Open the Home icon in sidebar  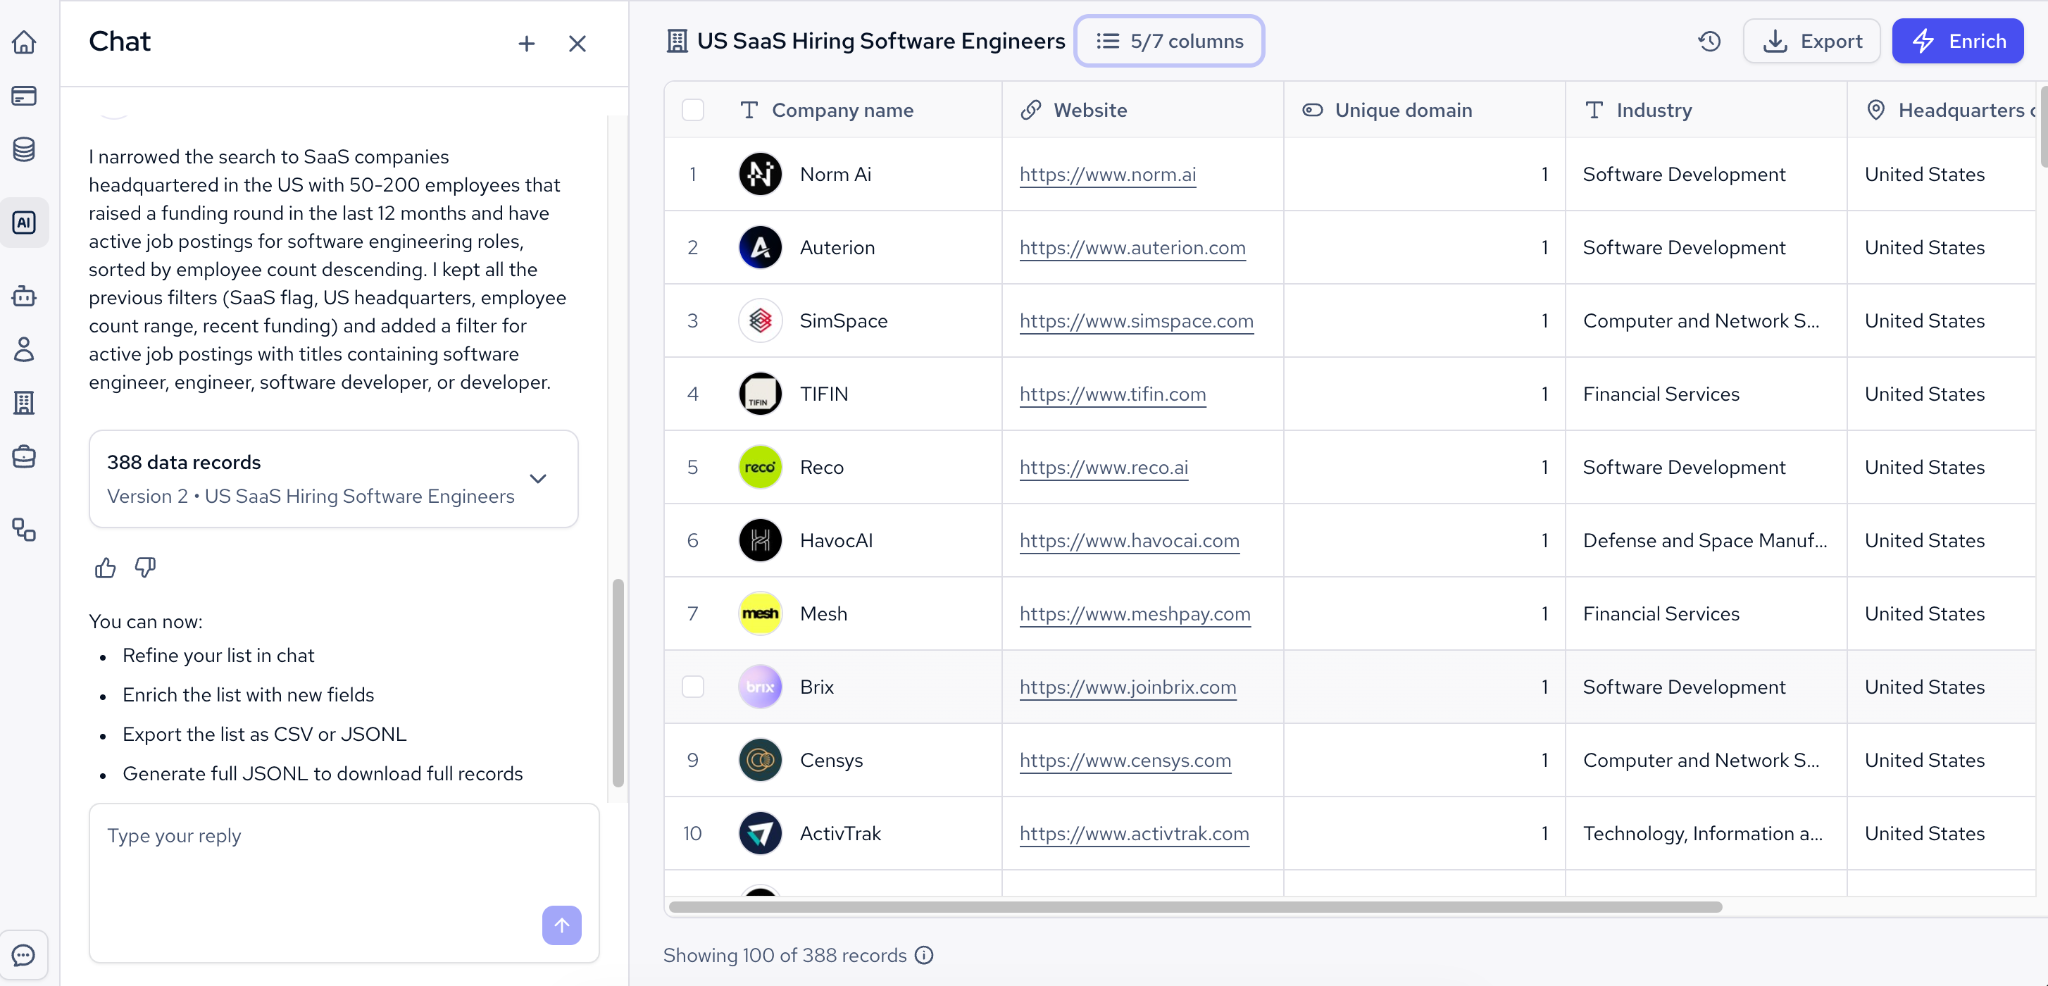pos(24,42)
